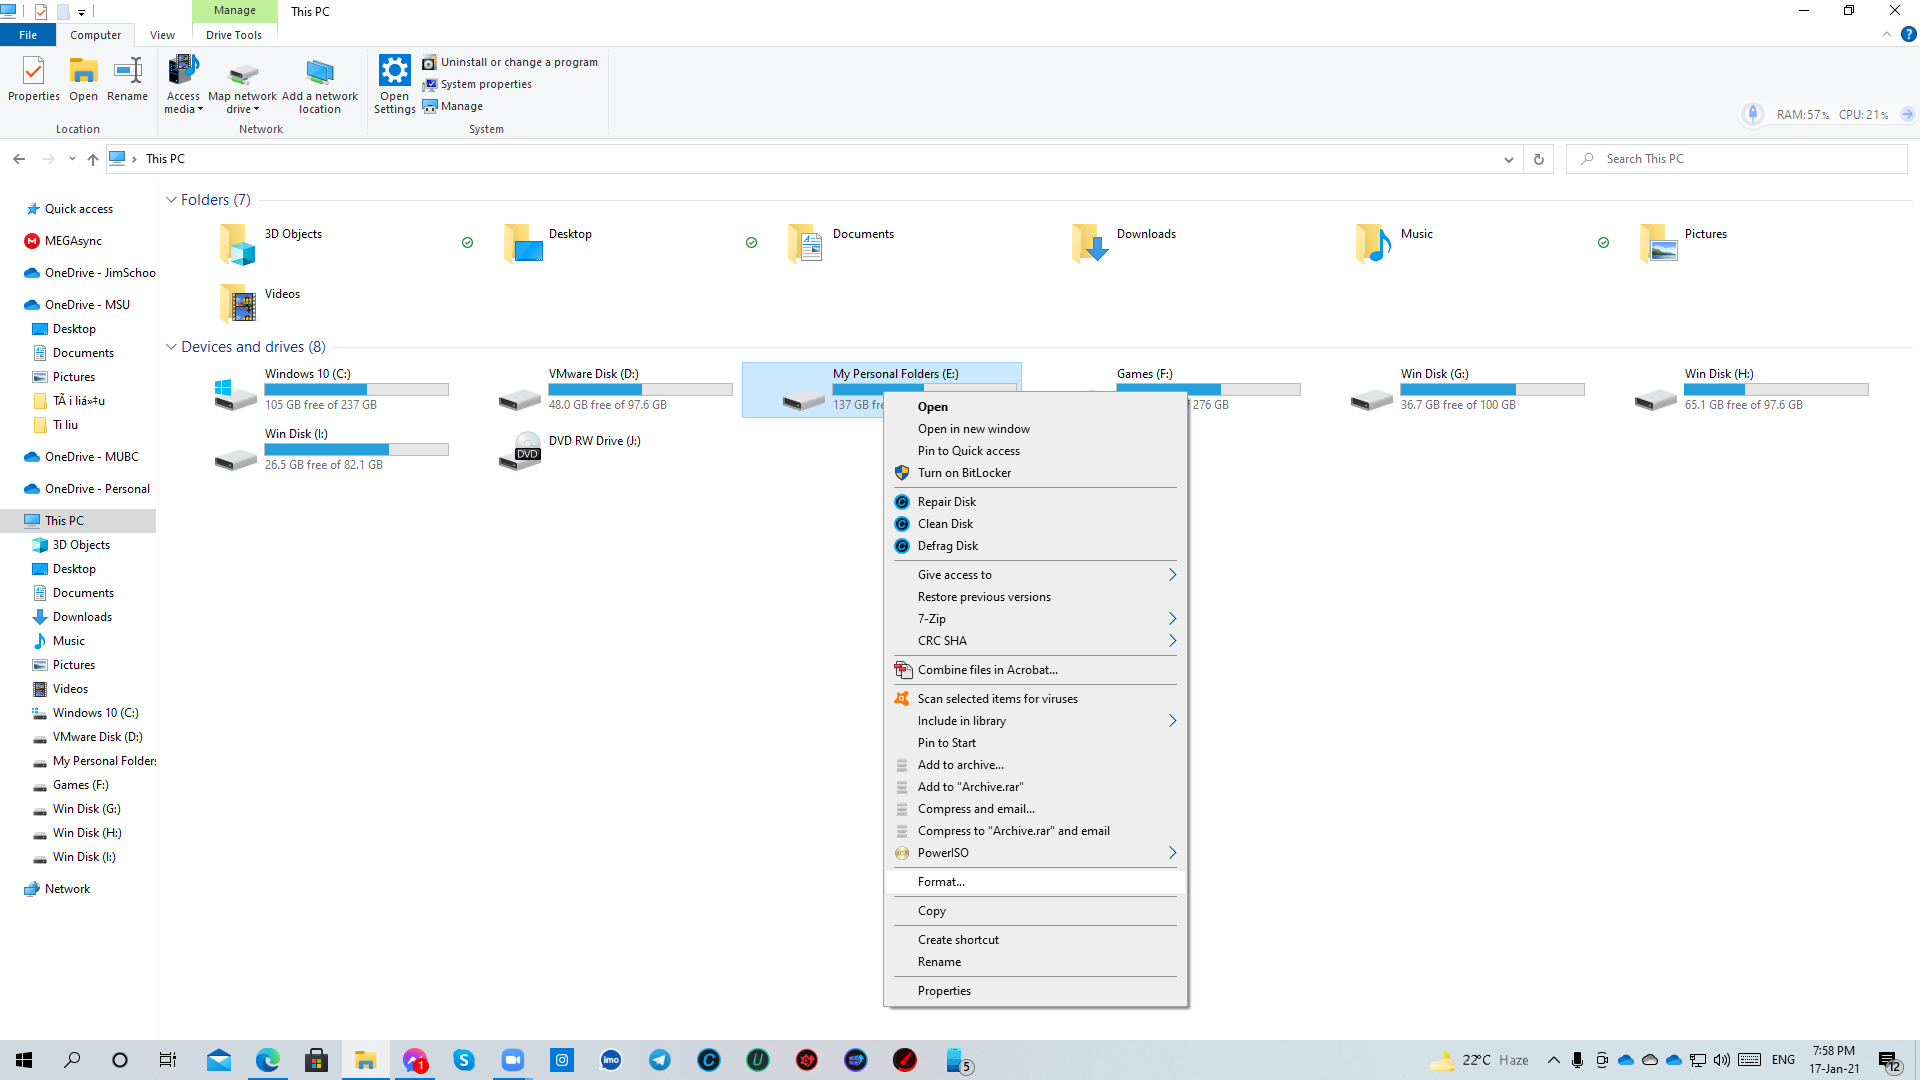Open Telegram from the taskbar
The width and height of the screenshot is (1920, 1080).
660,1060
